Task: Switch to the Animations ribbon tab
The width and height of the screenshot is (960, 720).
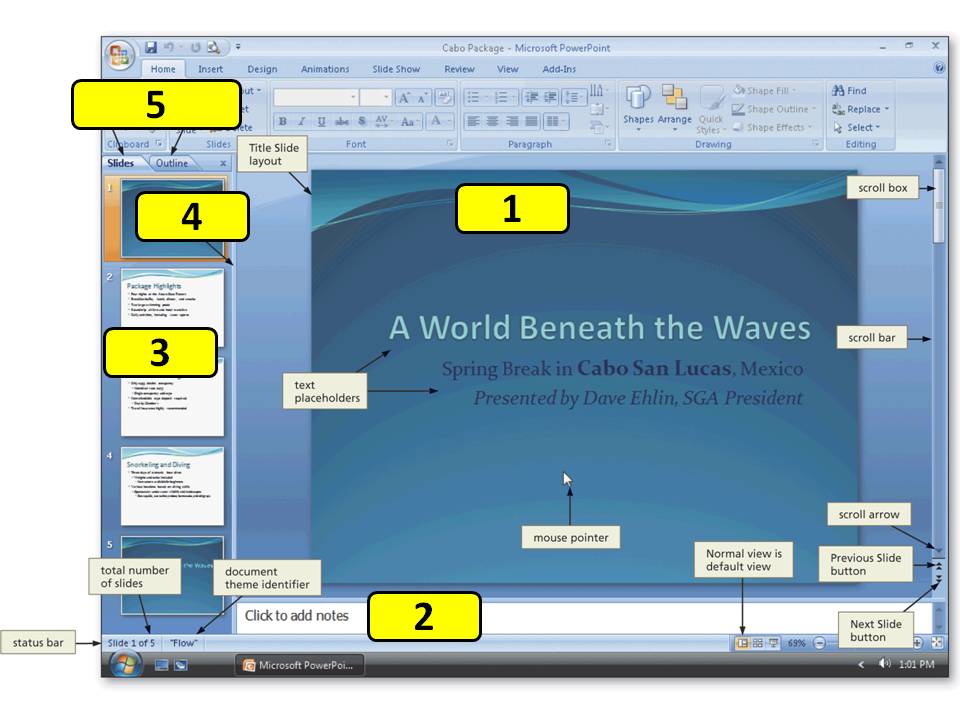Action: (x=325, y=69)
